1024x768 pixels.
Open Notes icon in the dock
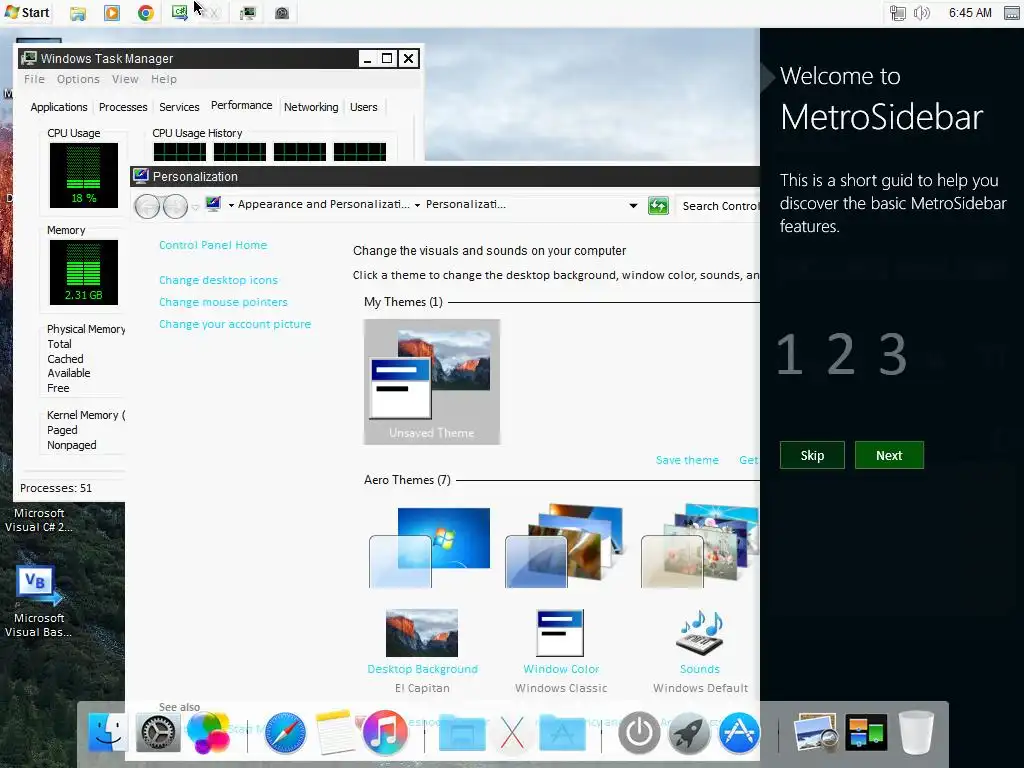(334, 733)
